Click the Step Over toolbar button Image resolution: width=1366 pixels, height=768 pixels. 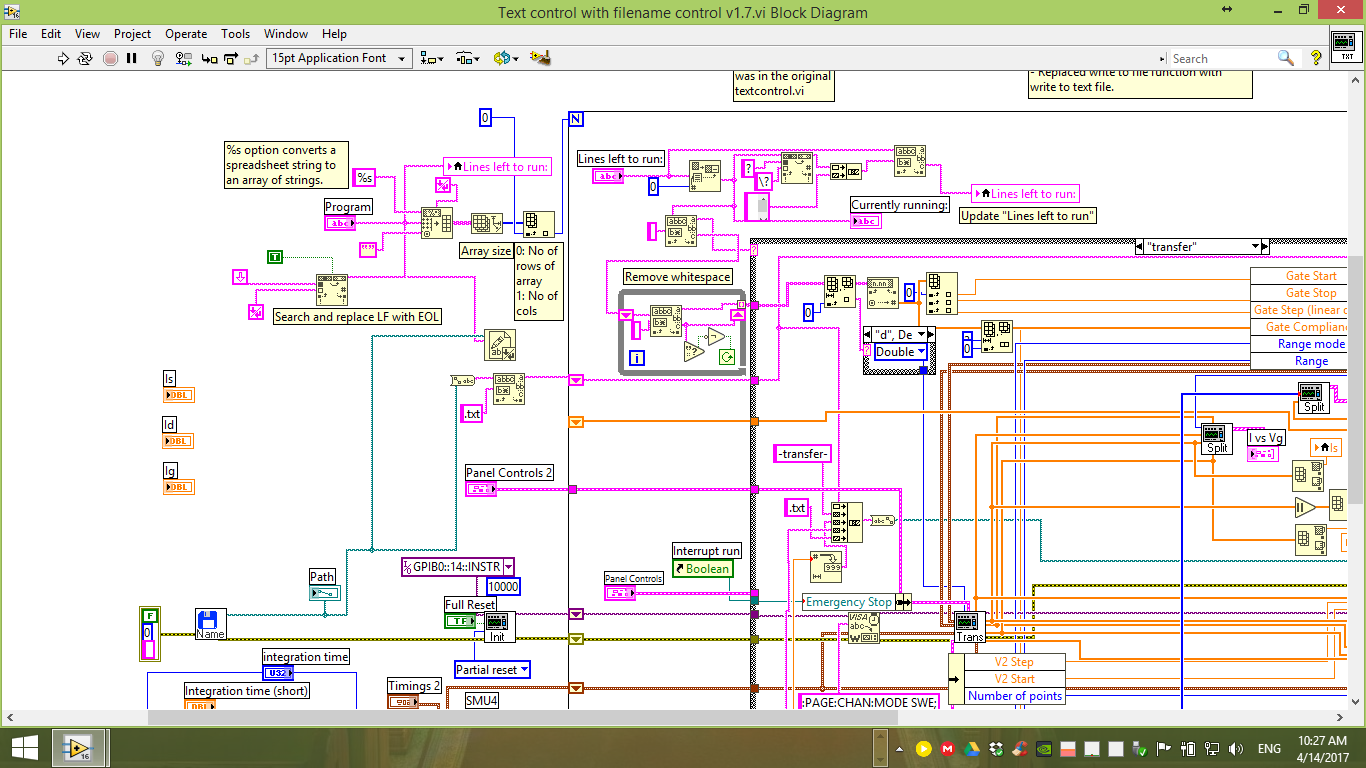229,58
